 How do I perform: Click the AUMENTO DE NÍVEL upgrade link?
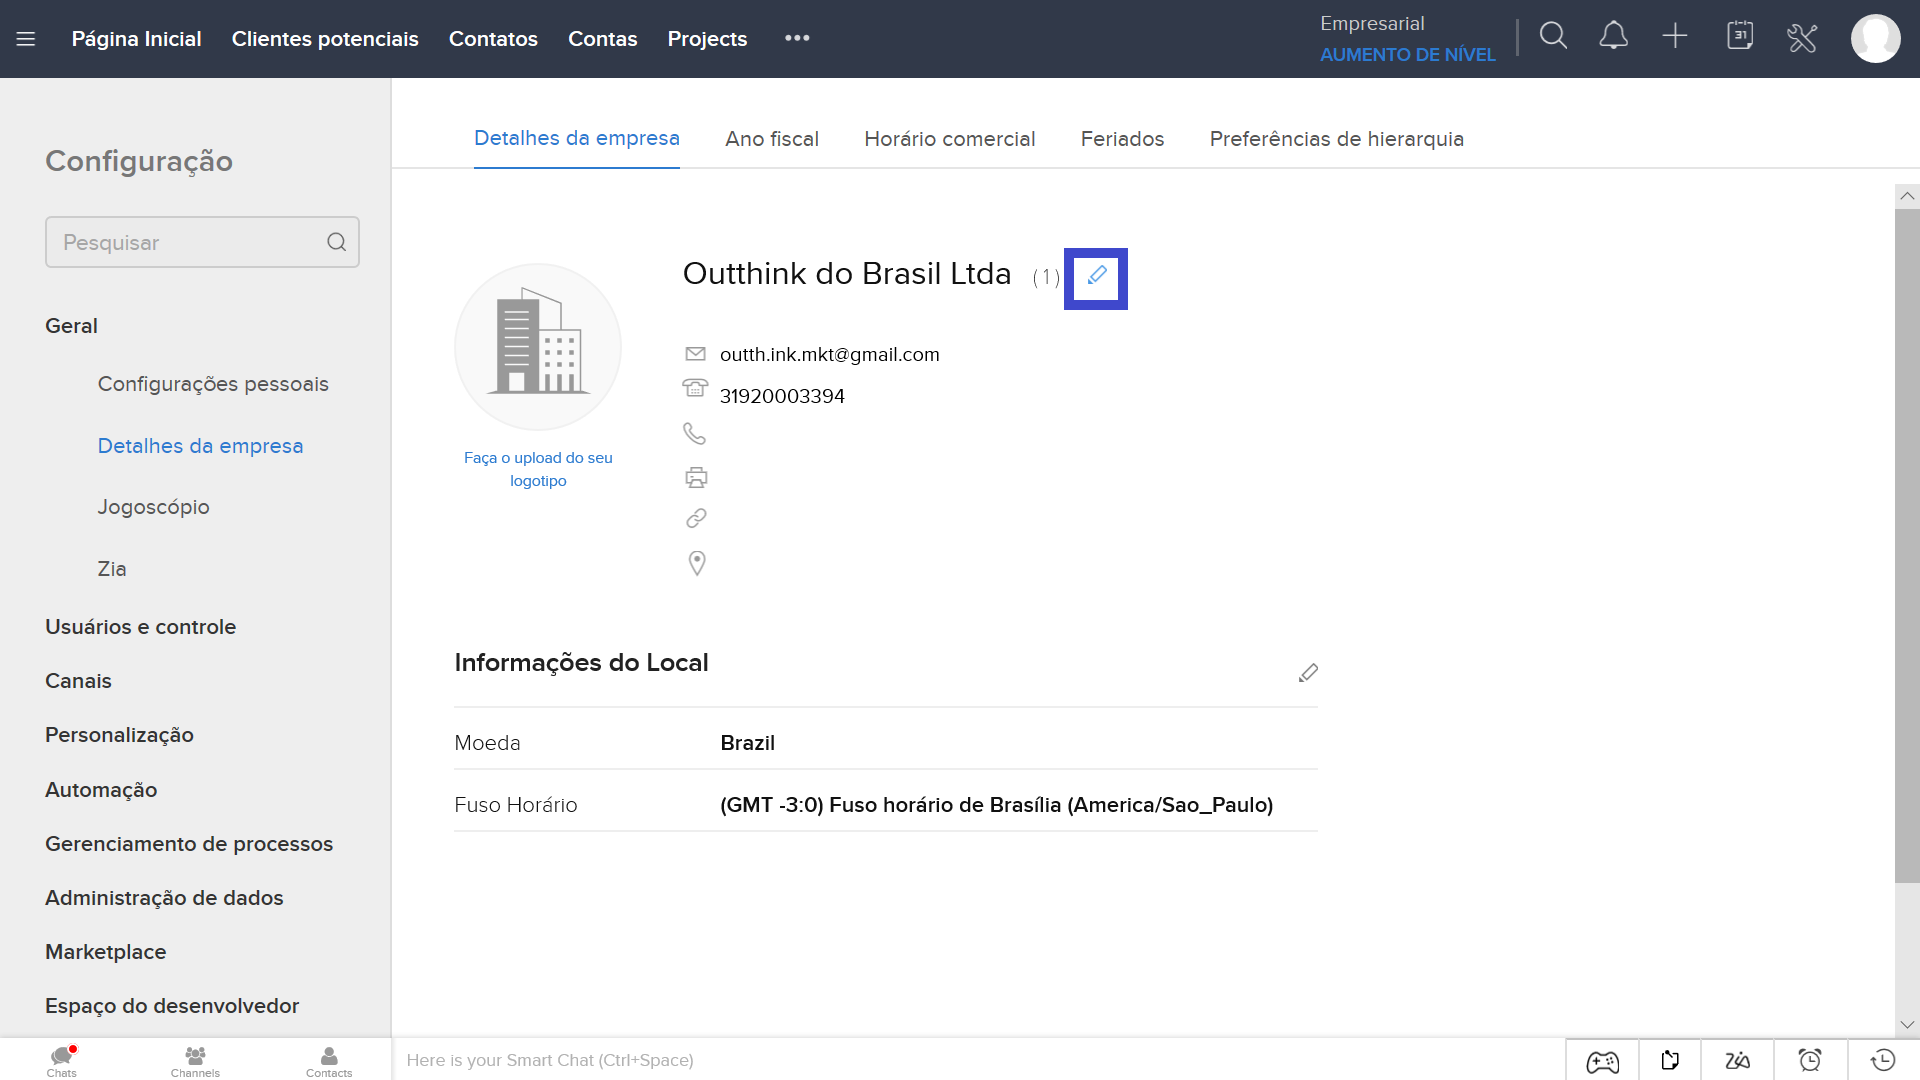click(1407, 55)
